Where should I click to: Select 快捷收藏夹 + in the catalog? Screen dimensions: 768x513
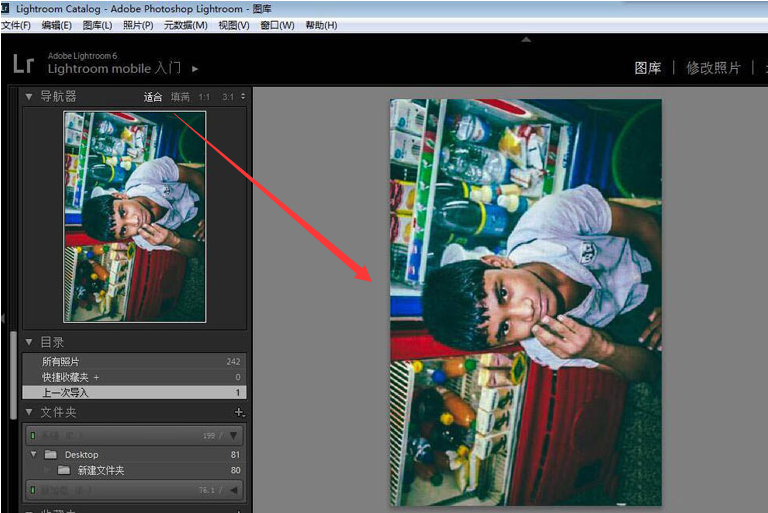[x=134, y=377]
